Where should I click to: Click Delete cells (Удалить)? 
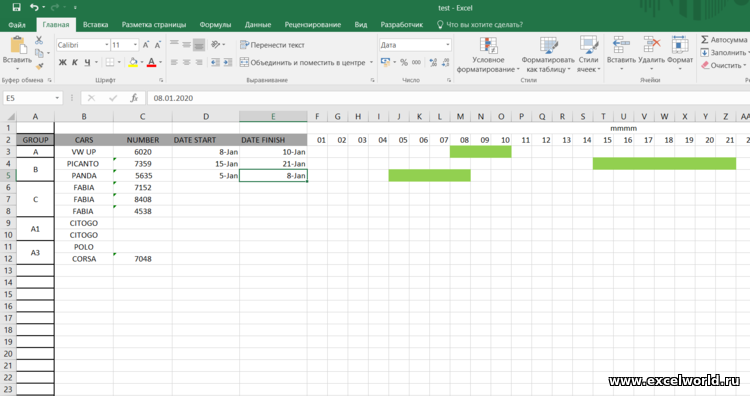(651, 53)
